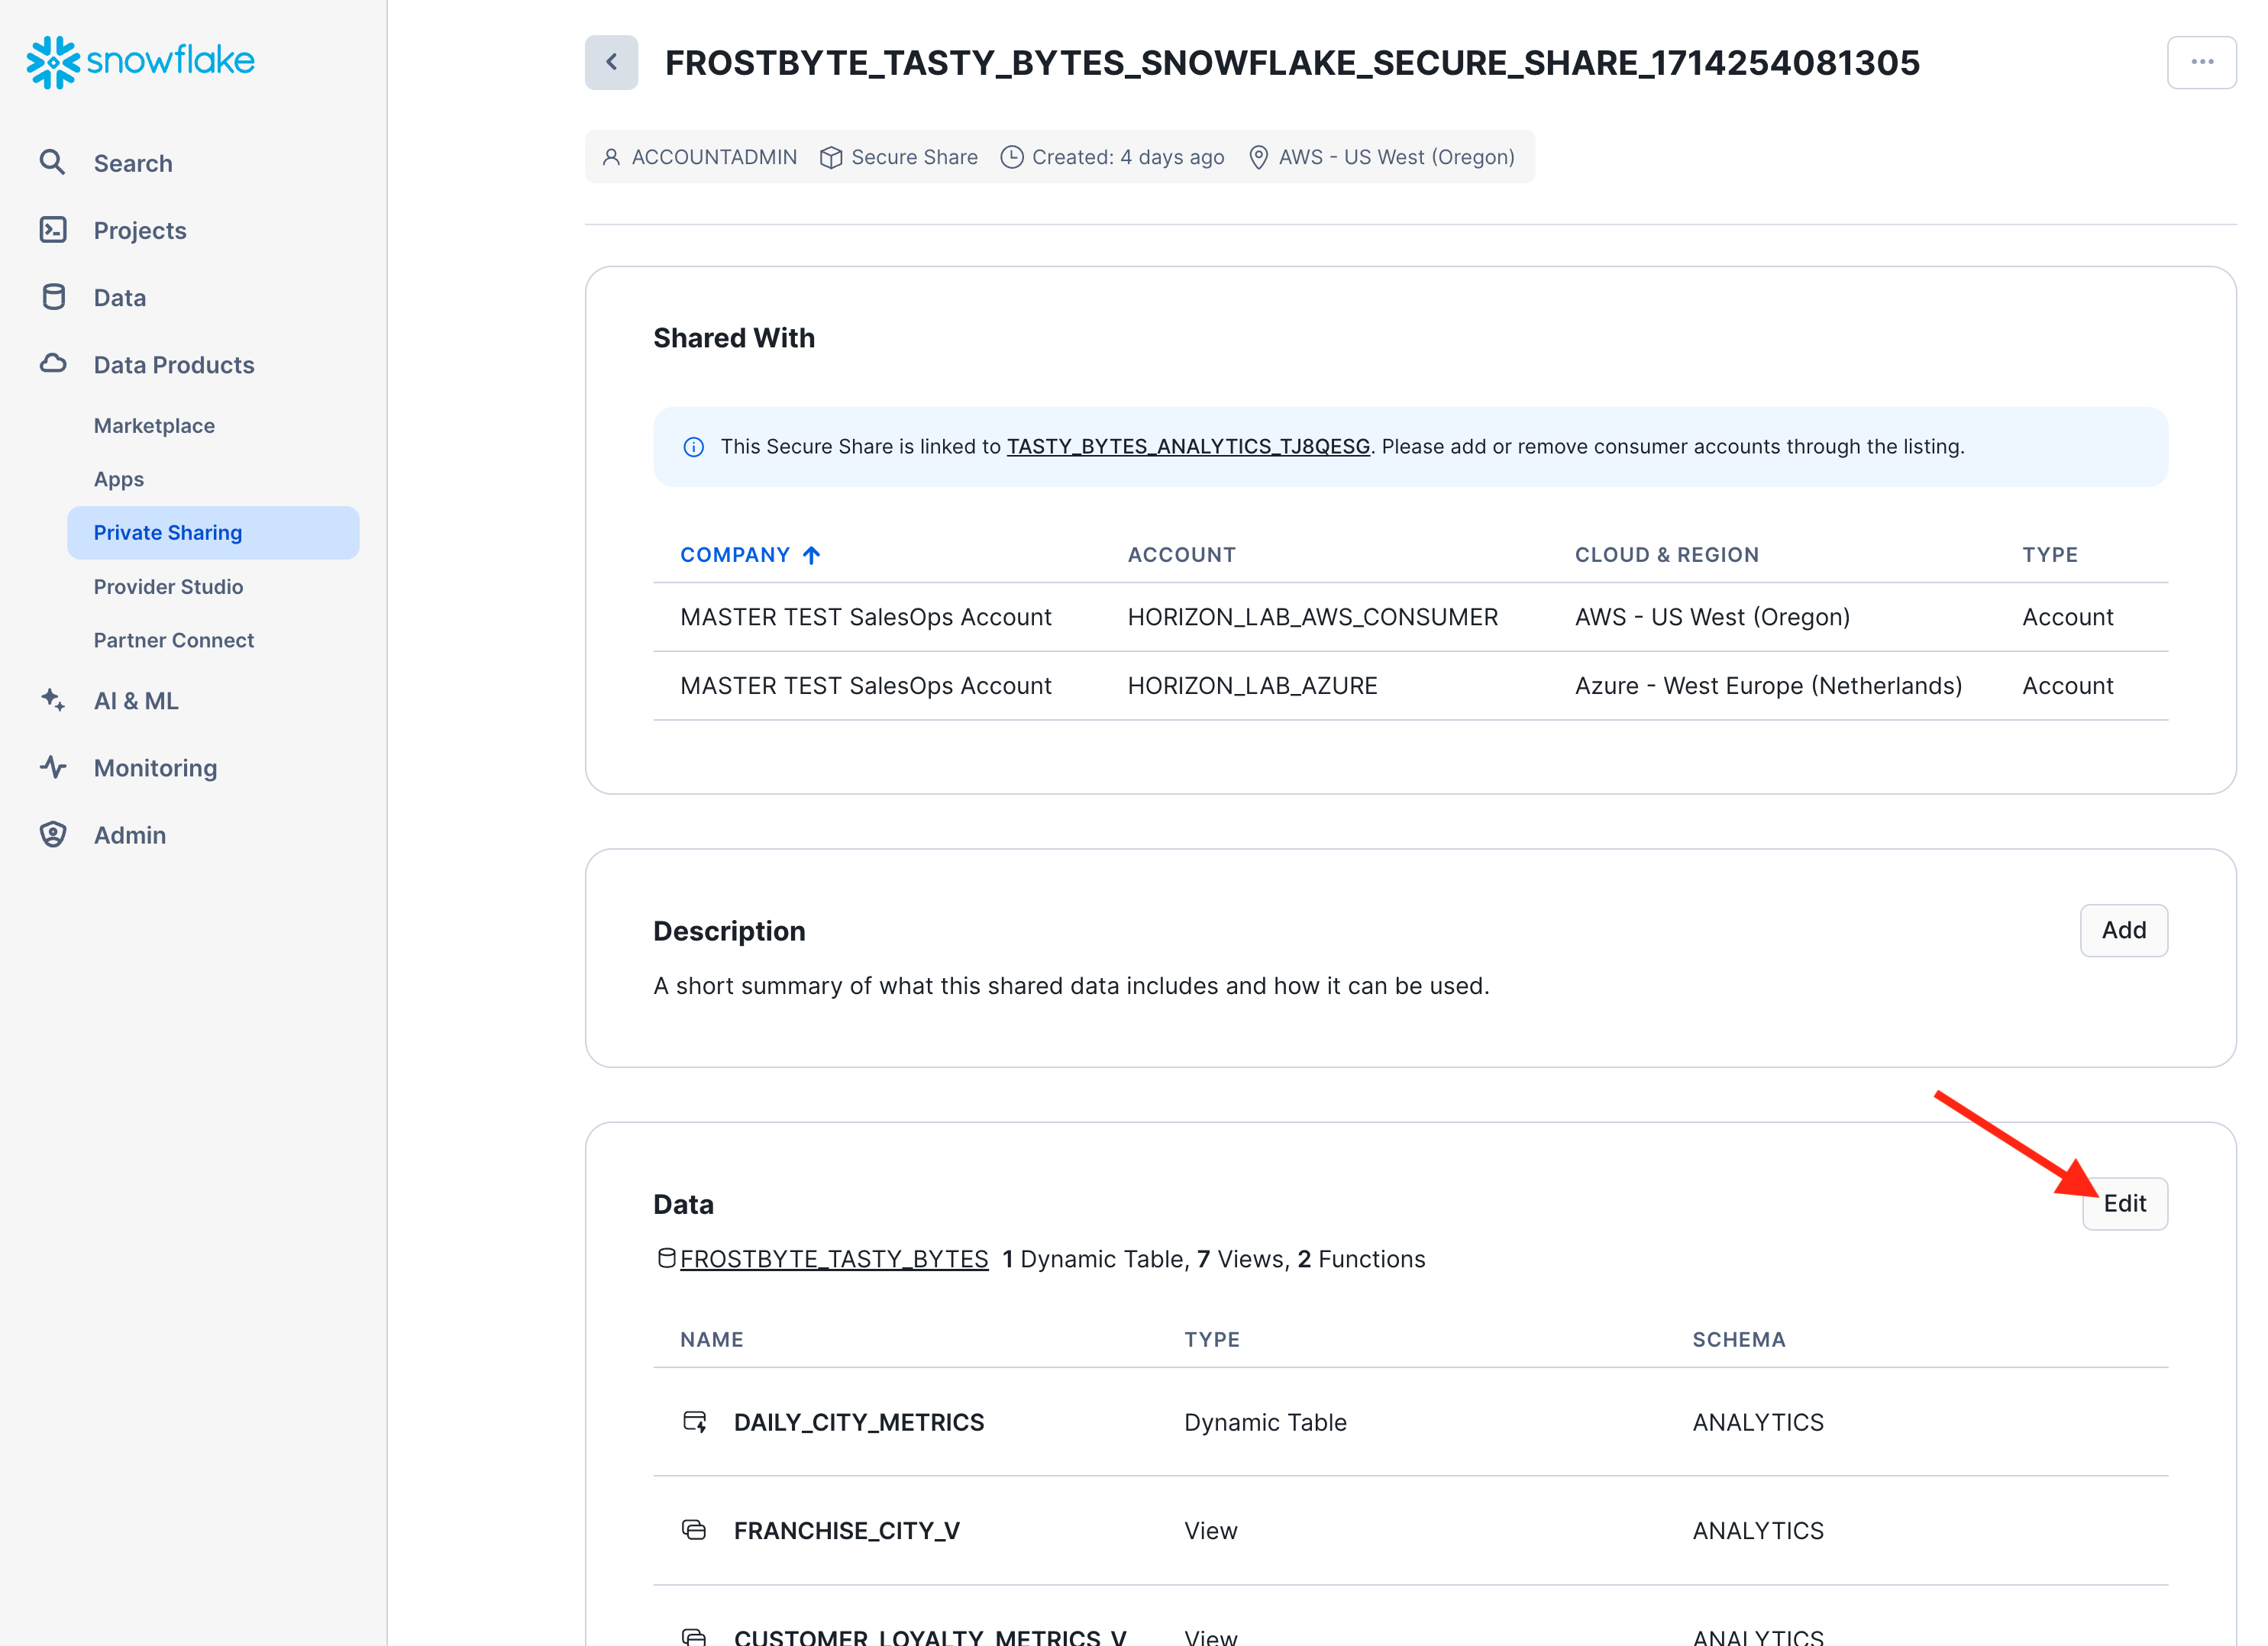Viewport: 2268px width, 1646px height.
Task: Open Partner Connect sidebar item
Action: click(x=173, y=640)
